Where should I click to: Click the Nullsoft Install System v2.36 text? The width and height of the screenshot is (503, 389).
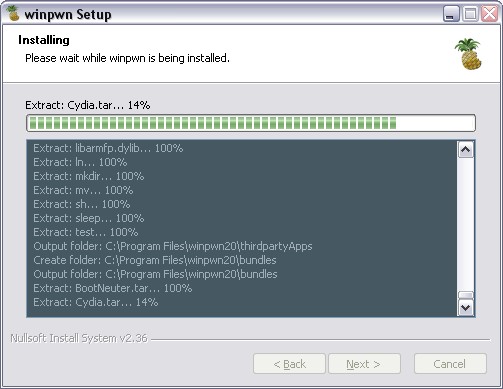click(x=79, y=338)
